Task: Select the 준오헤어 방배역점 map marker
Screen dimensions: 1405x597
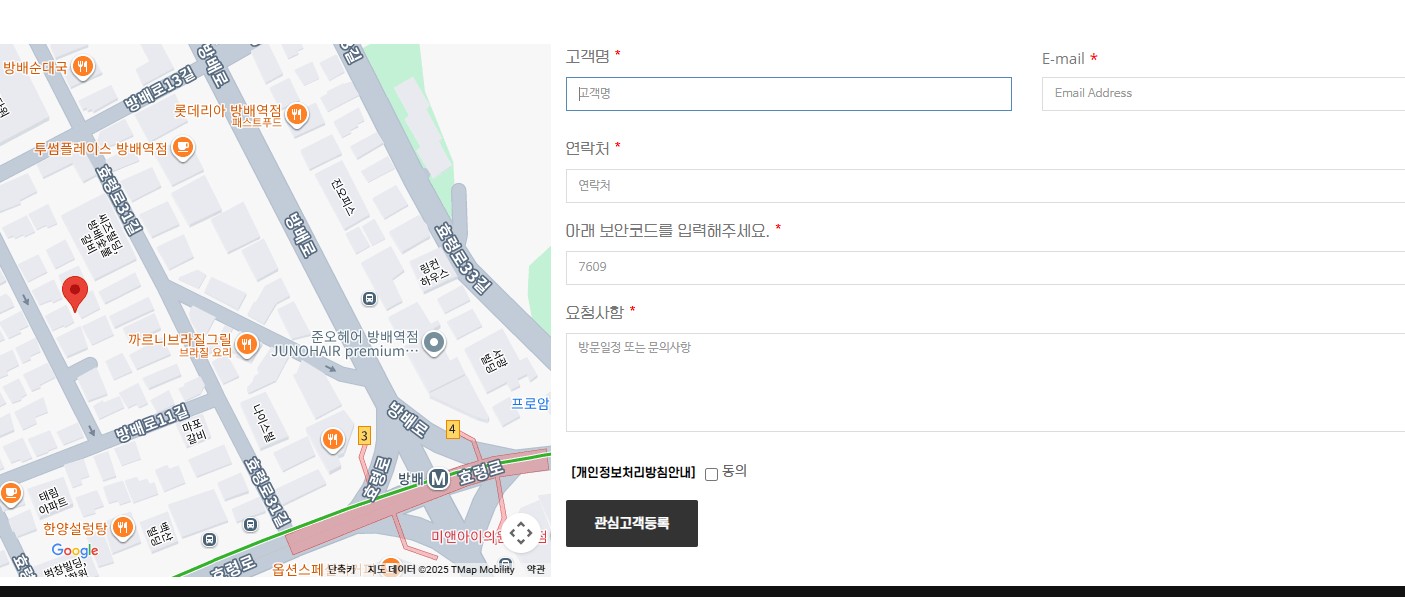Action: click(x=434, y=343)
